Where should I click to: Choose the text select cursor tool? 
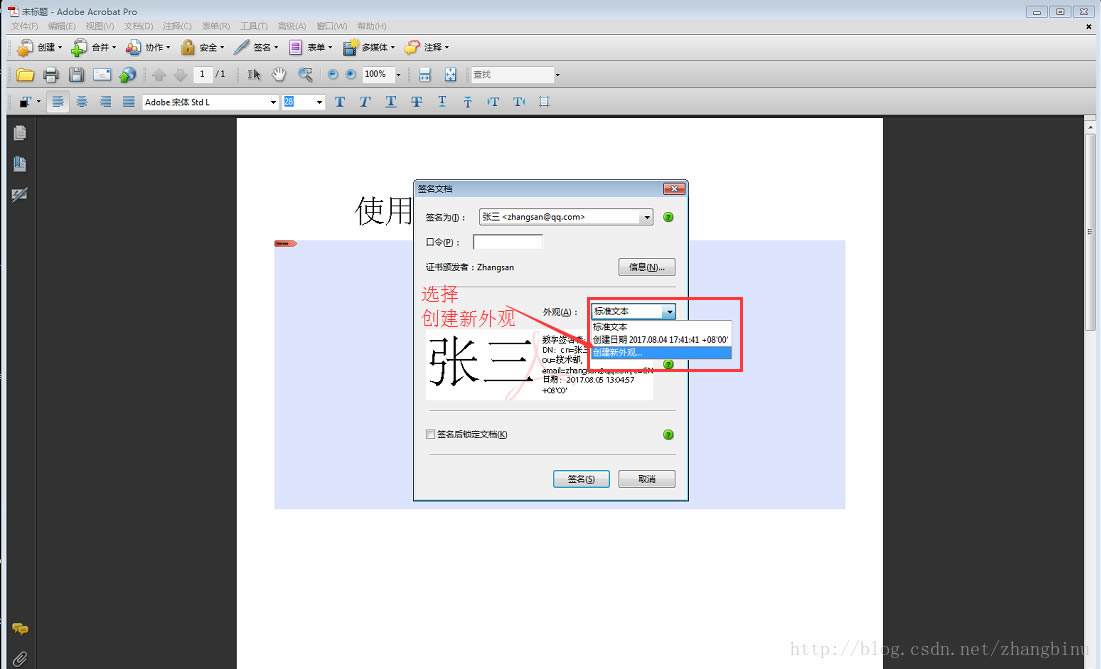(x=253, y=74)
